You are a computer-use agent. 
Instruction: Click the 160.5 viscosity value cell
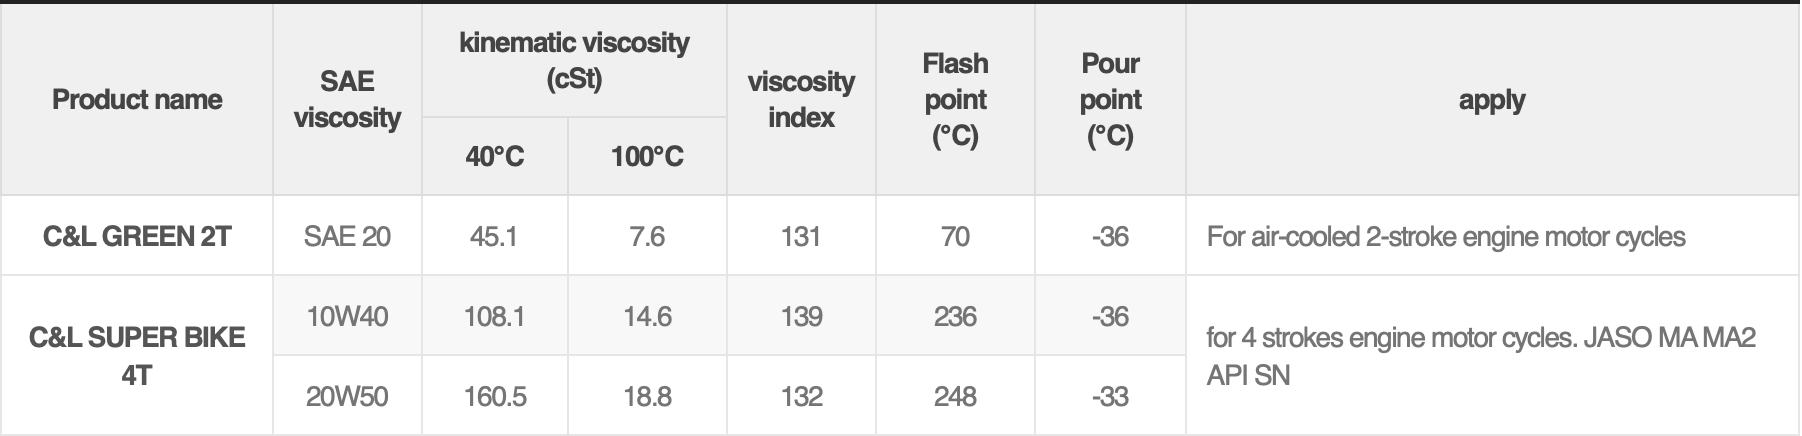[494, 397]
